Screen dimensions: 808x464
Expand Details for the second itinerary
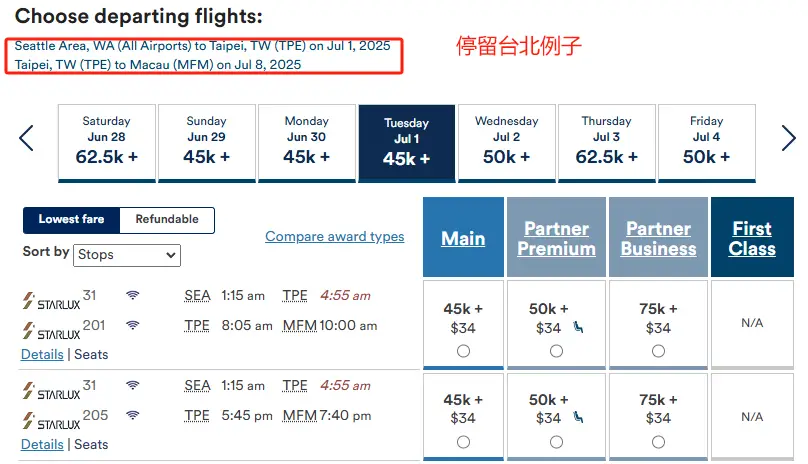click(x=42, y=444)
